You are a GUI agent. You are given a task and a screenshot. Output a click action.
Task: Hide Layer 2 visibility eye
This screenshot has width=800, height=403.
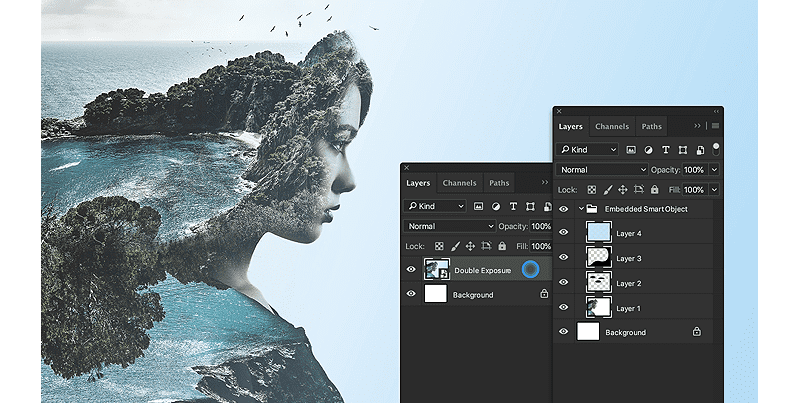coord(563,282)
